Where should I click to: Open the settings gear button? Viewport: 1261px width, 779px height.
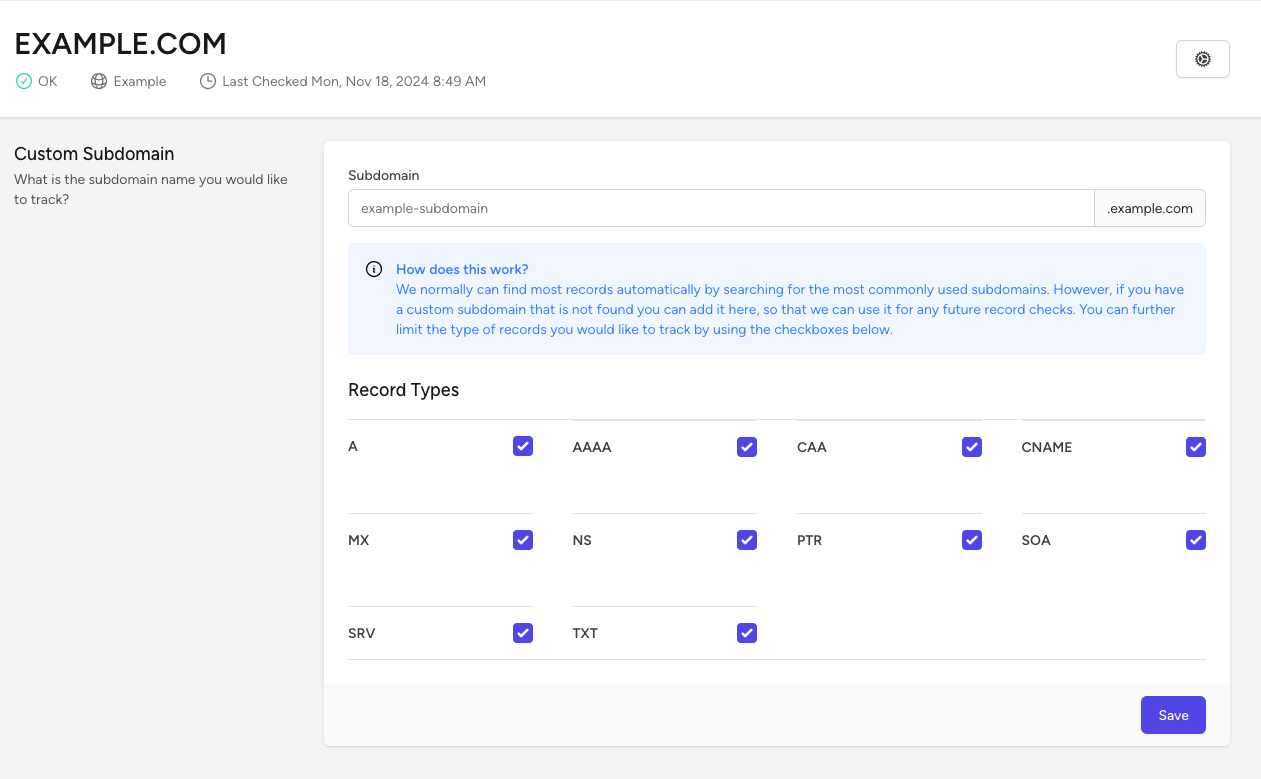click(1202, 59)
